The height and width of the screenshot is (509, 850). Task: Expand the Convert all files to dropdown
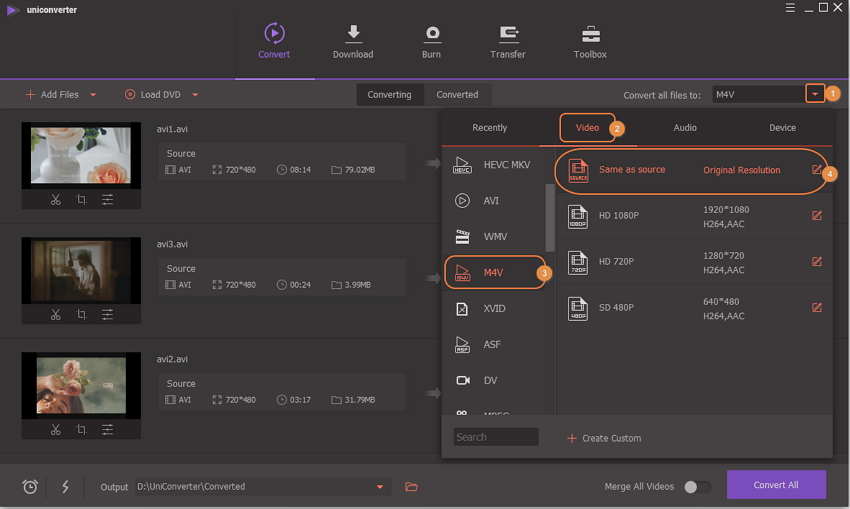point(815,94)
